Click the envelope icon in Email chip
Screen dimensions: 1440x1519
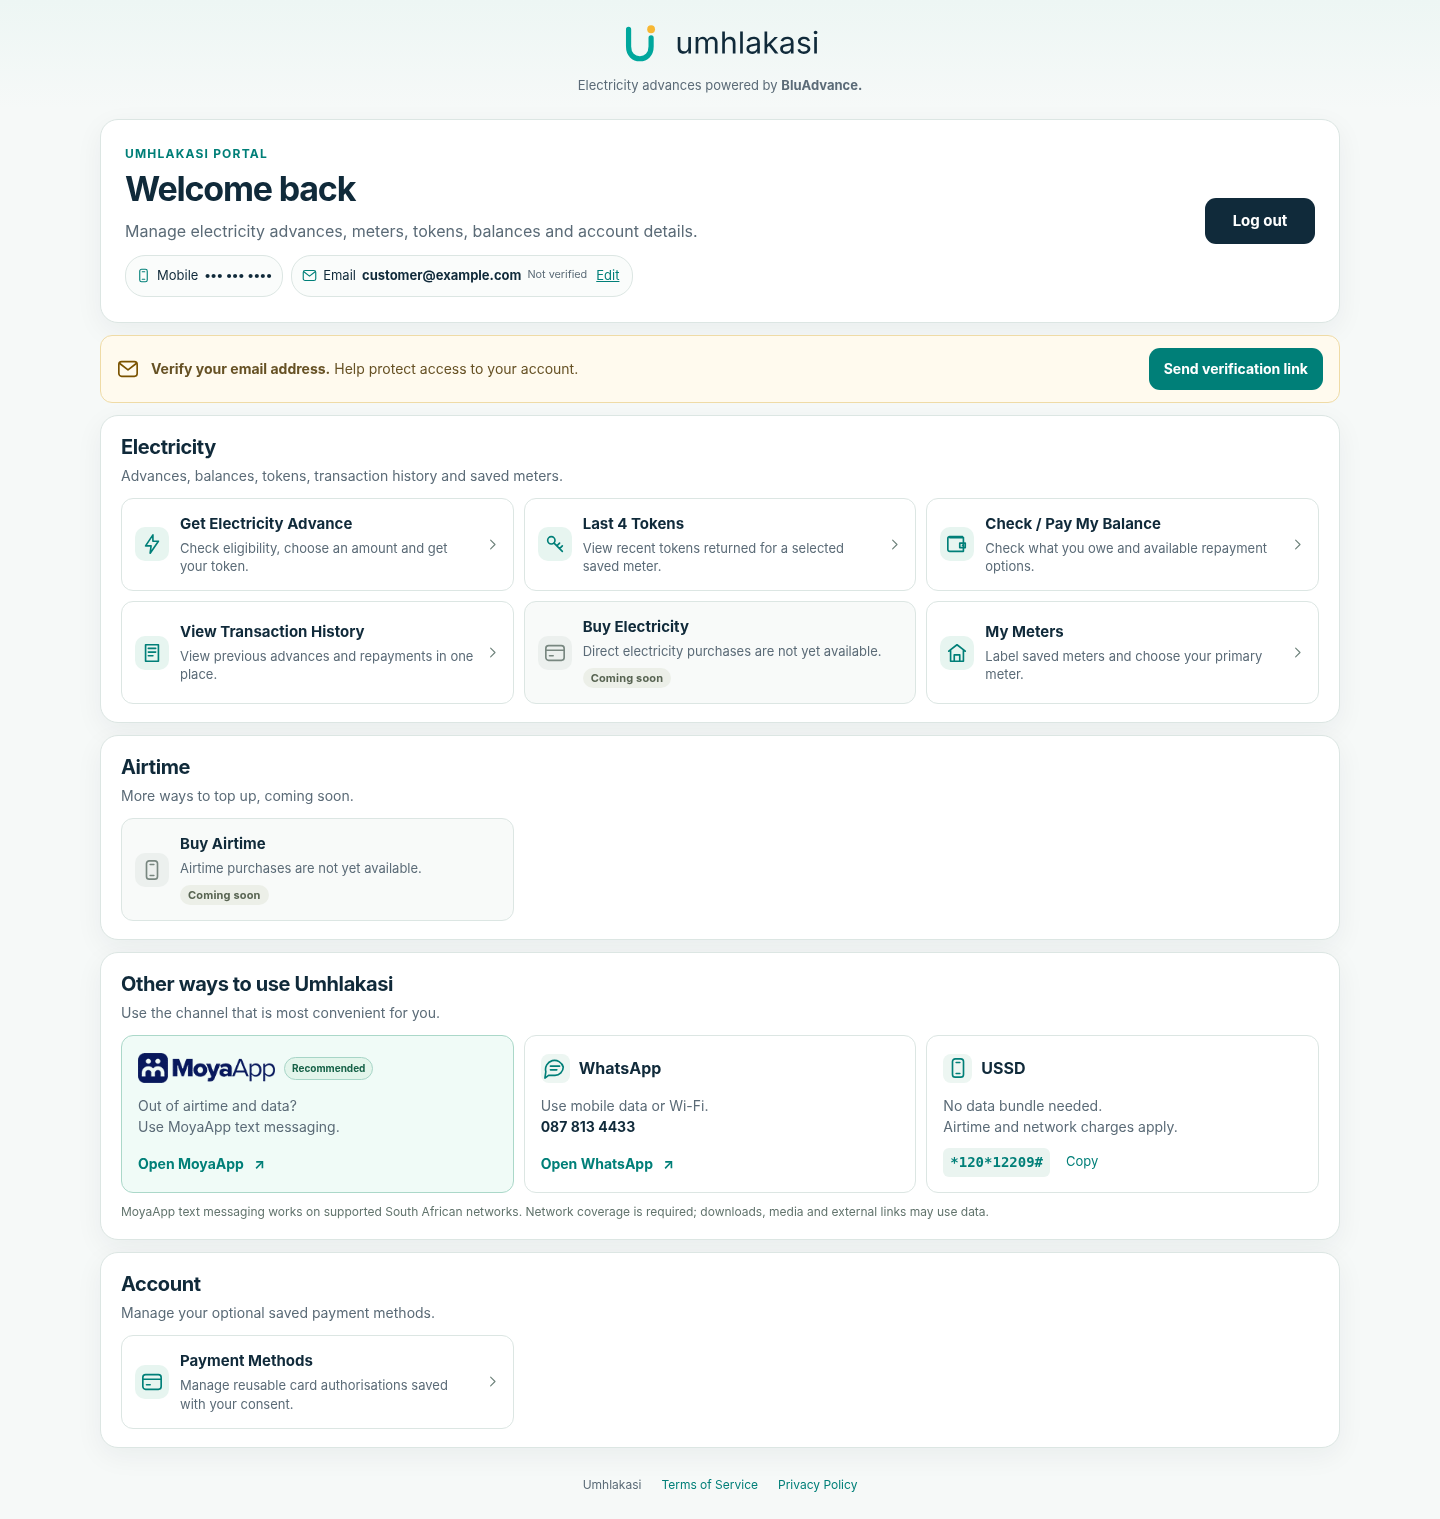click(310, 275)
